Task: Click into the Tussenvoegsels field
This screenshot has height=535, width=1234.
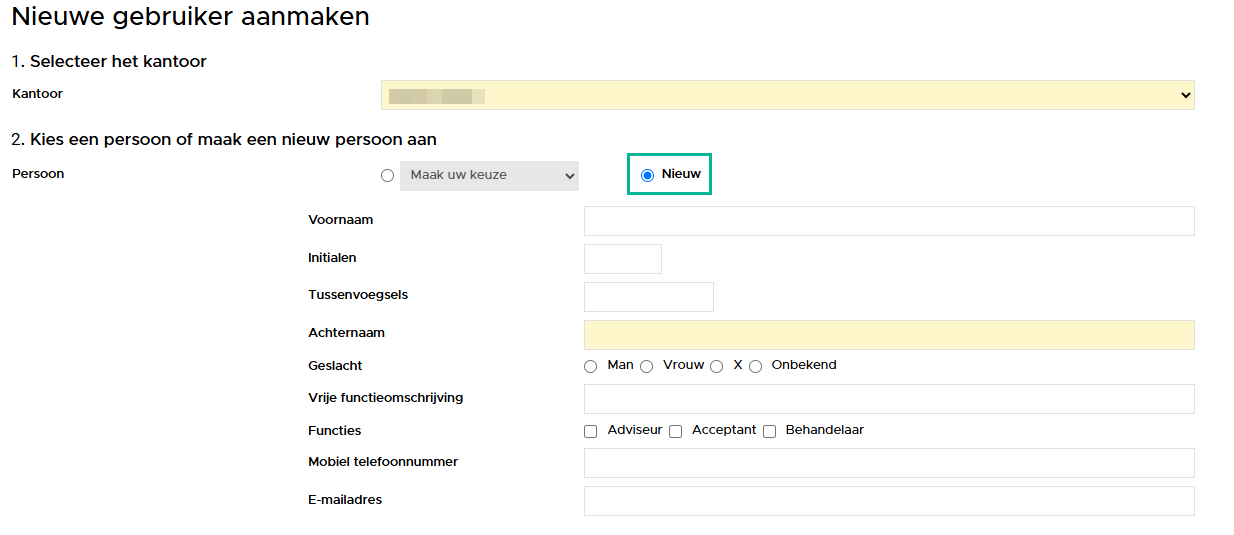Action: click(x=648, y=297)
